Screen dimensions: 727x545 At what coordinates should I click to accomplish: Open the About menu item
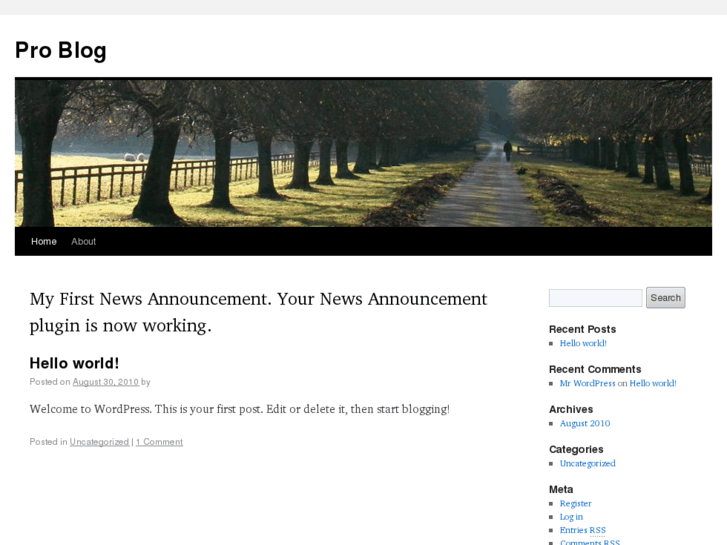click(x=83, y=241)
